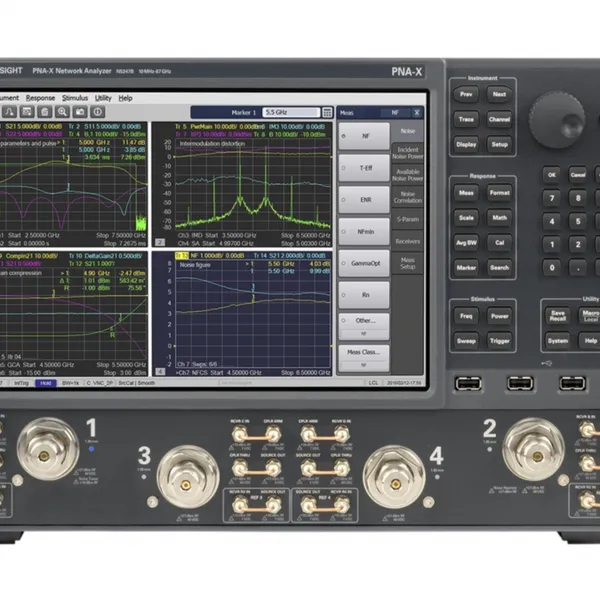Click the Marker 1 frequency input field
600x600 pixels.
[291, 112]
